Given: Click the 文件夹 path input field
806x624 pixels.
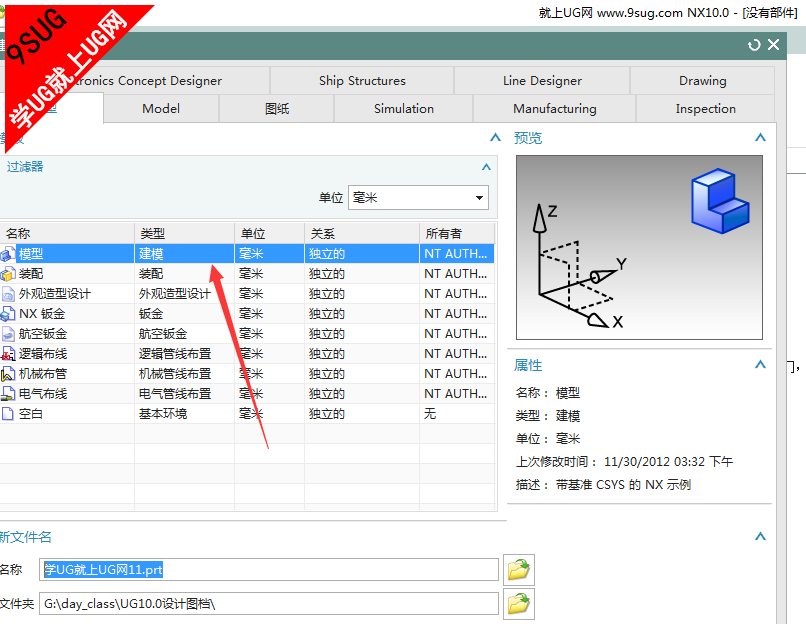Looking at the screenshot, I should 269,603.
